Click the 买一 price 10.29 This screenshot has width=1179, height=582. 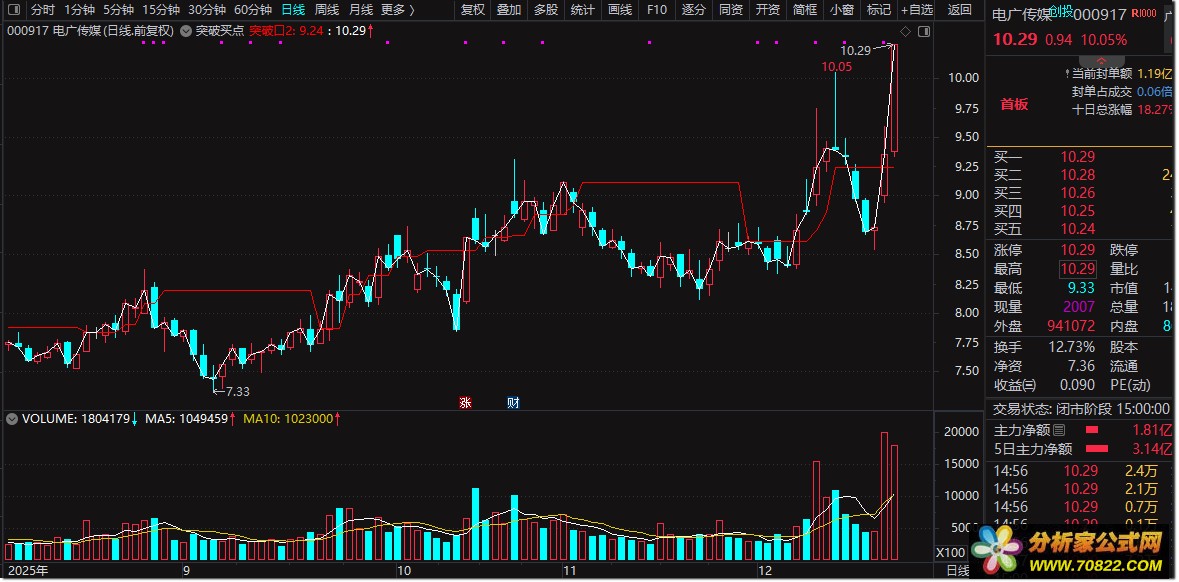pos(1077,157)
